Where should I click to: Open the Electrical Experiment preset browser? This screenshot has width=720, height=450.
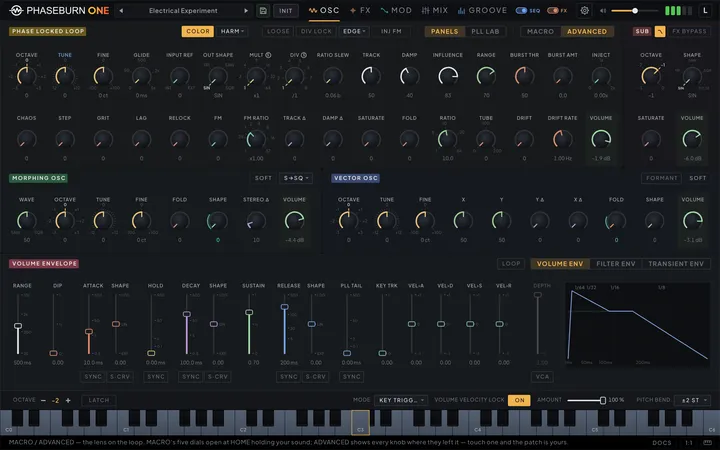click(x=183, y=11)
